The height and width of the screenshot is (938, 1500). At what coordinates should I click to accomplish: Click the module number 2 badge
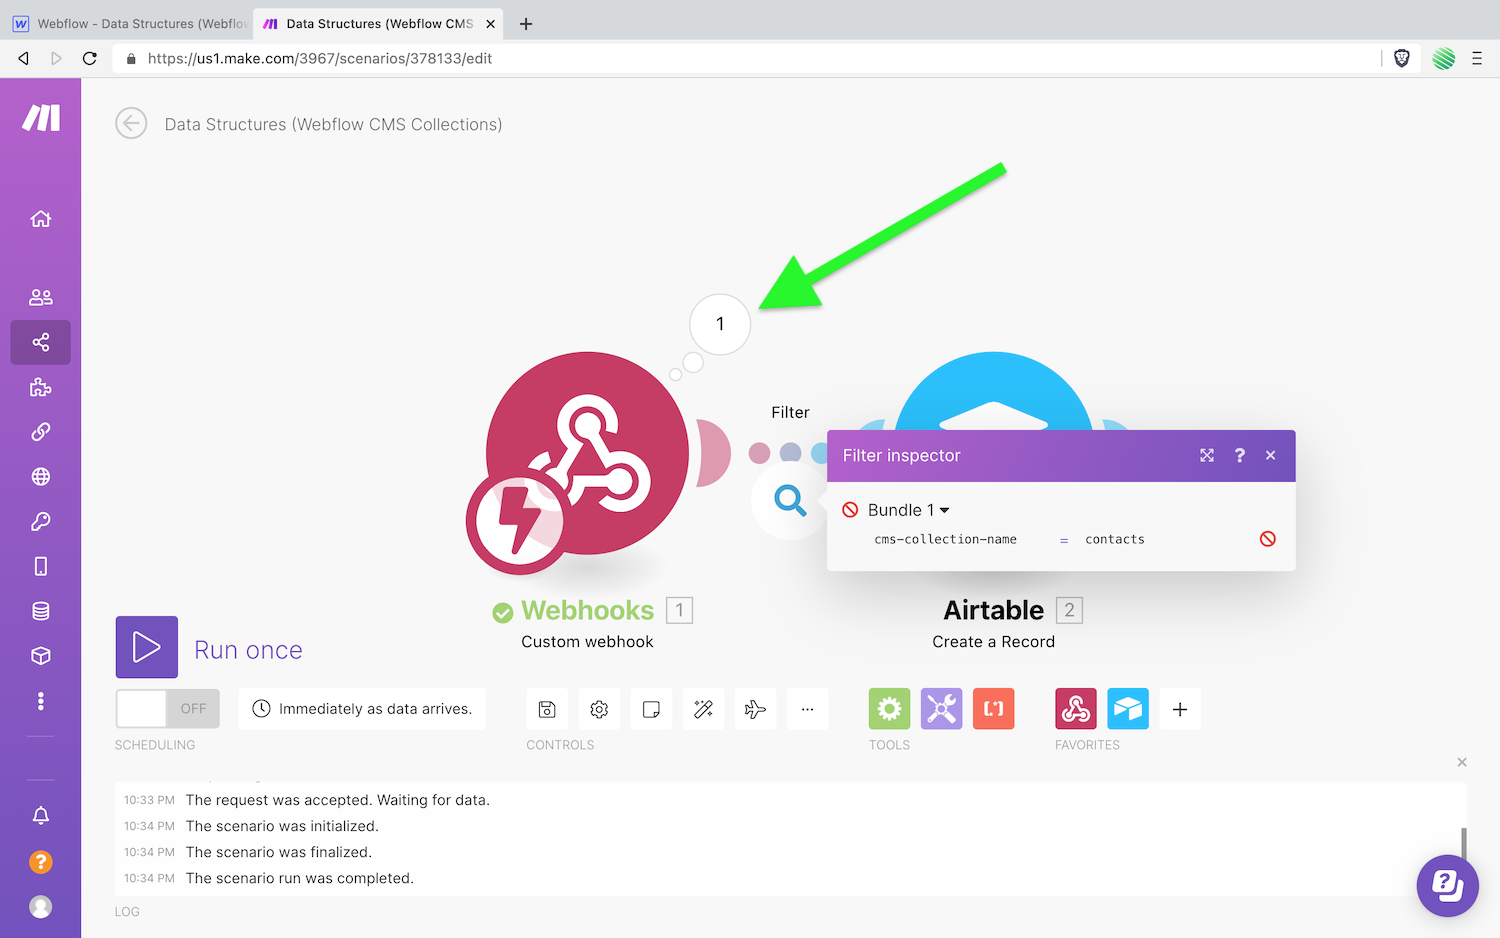click(1069, 610)
